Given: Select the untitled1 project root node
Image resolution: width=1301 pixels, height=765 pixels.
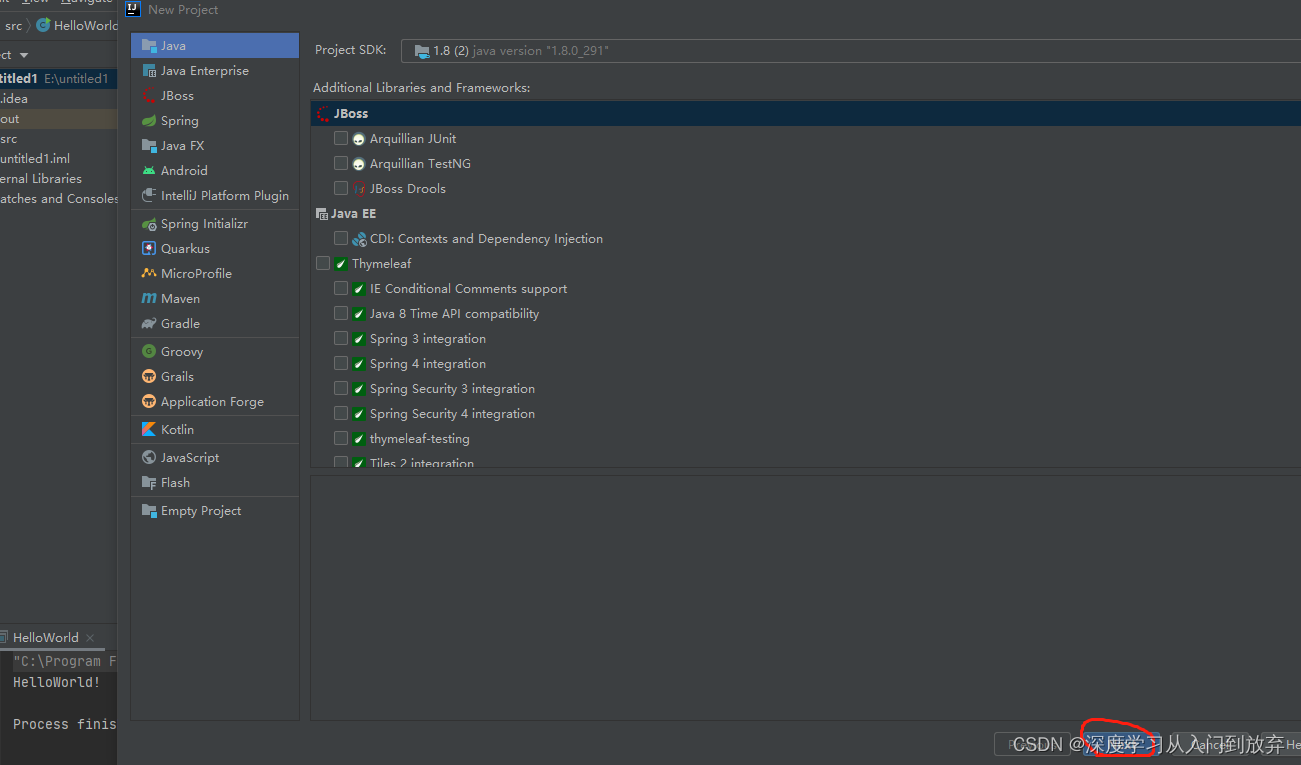Looking at the screenshot, I should pos(20,79).
